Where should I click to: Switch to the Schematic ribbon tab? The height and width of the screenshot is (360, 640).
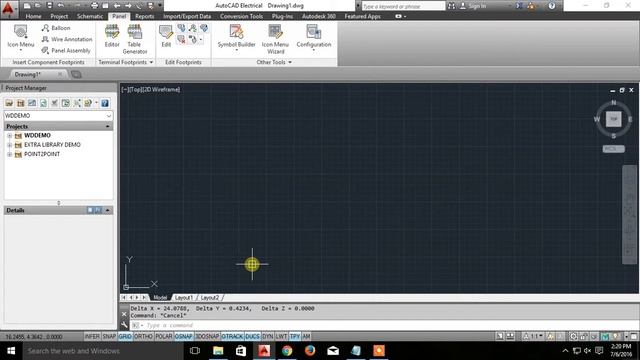click(x=90, y=16)
